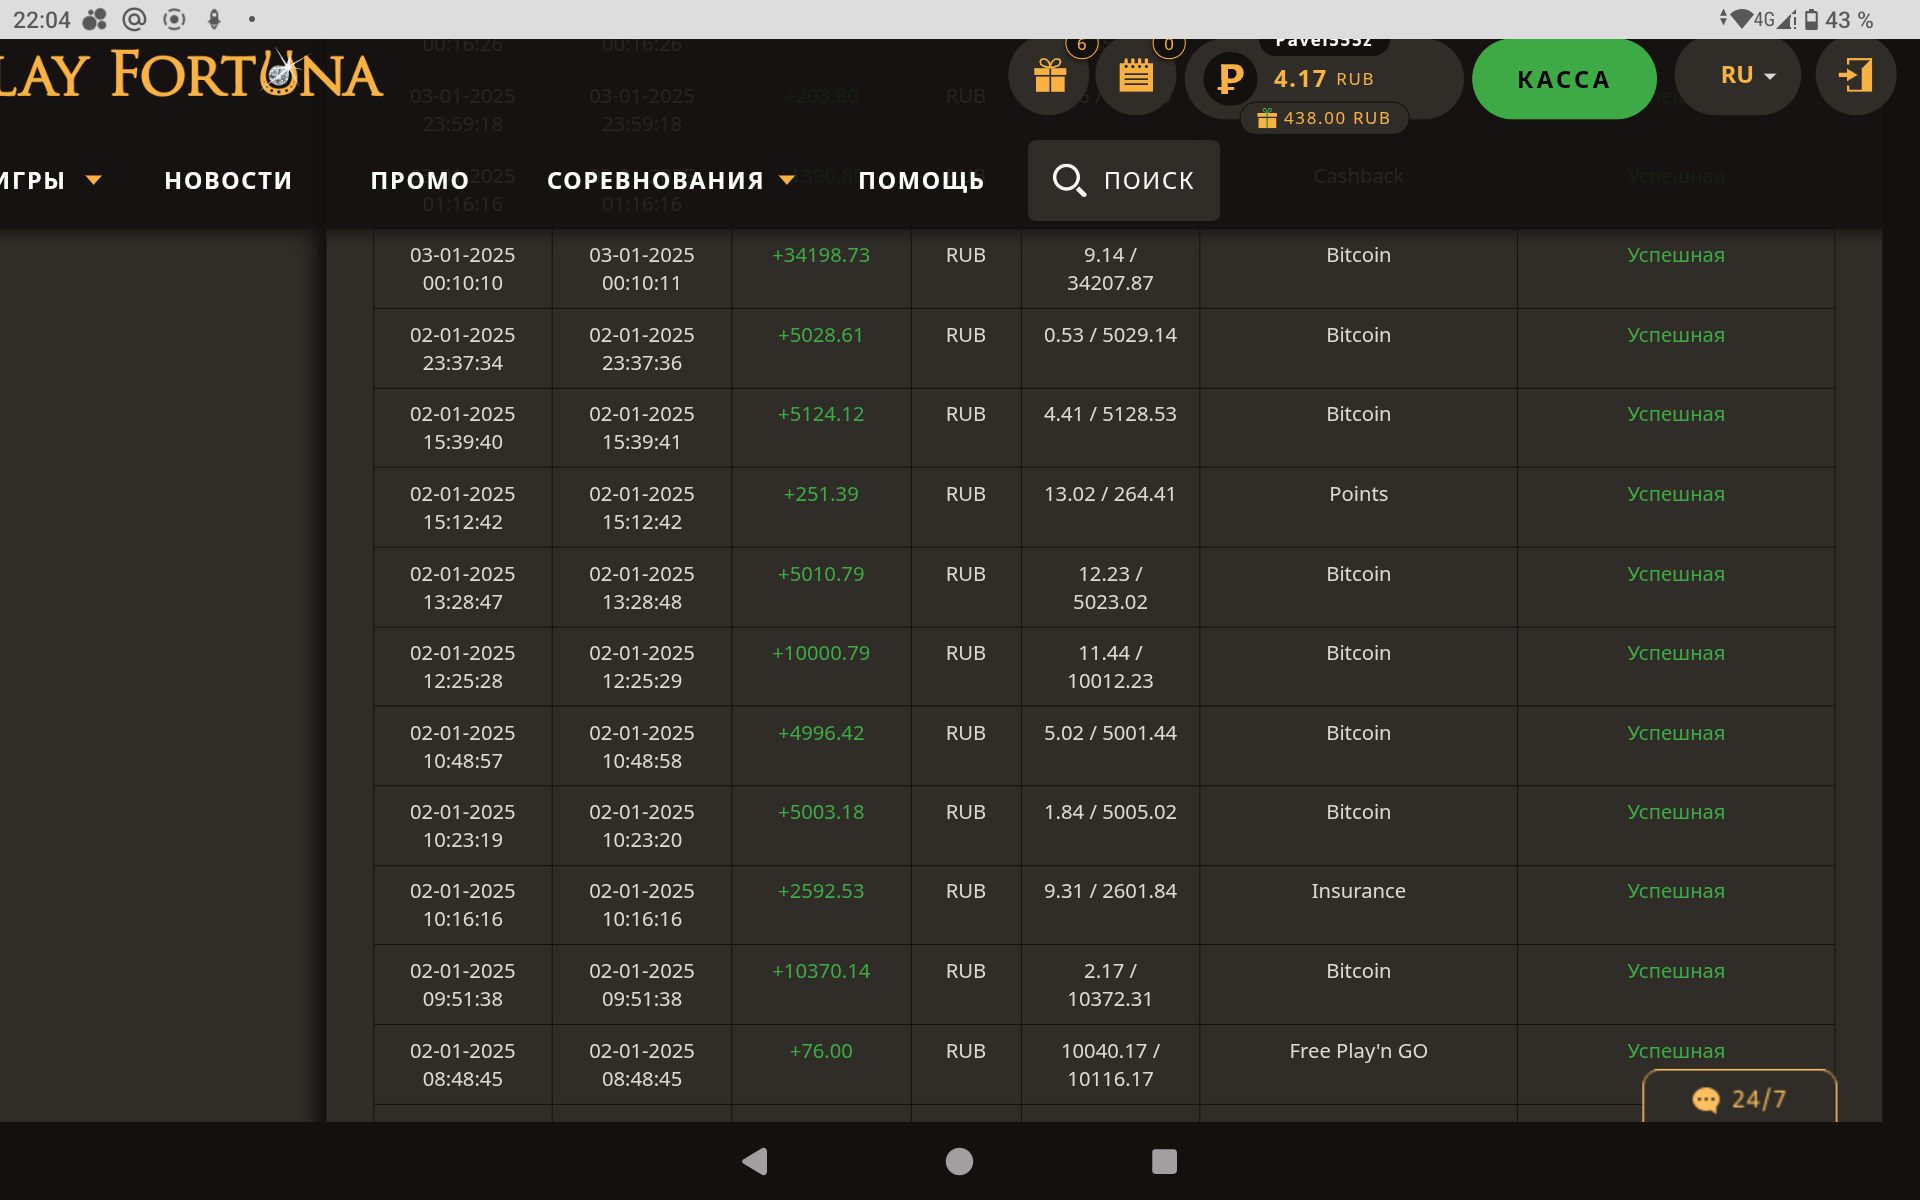1920x1200 pixels.
Task: Open the RU language dropdown
Action: (1746, 76)
